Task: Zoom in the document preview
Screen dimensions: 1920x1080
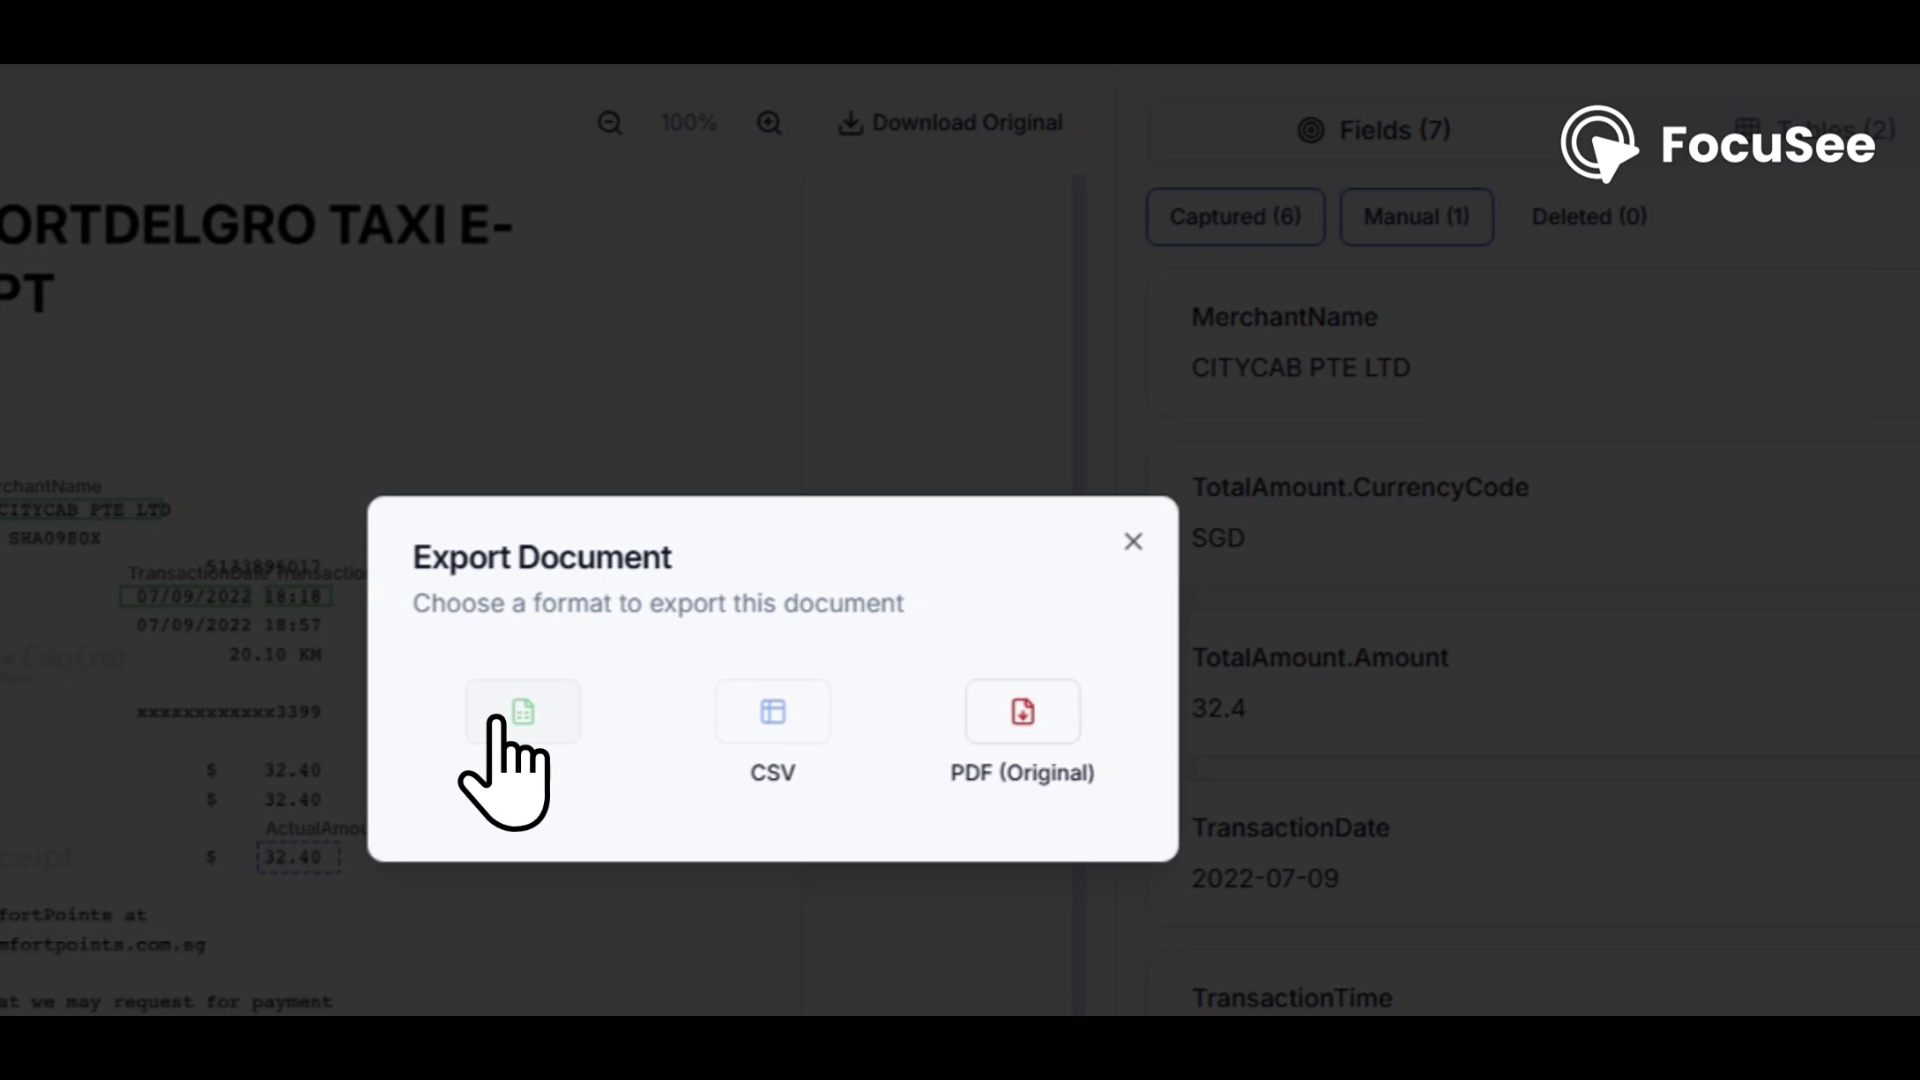Action: tap(769, 123)
